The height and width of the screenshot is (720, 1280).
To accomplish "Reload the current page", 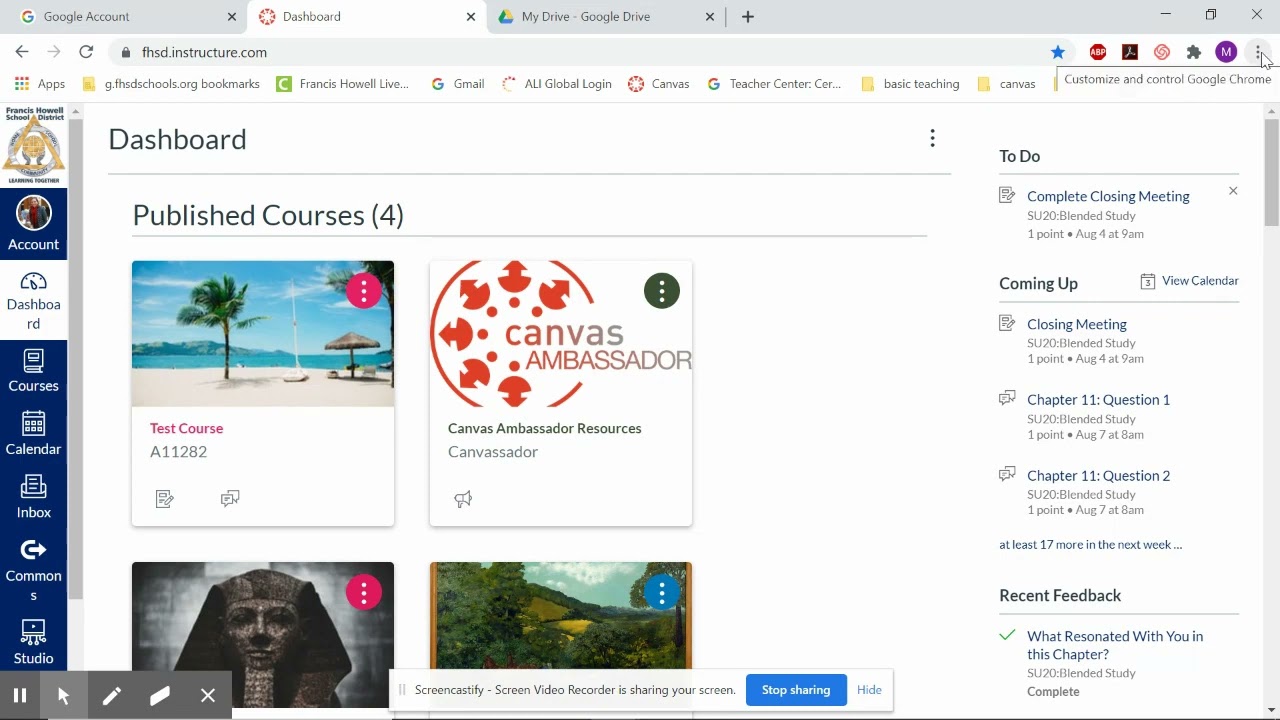I will coord(86,52).
